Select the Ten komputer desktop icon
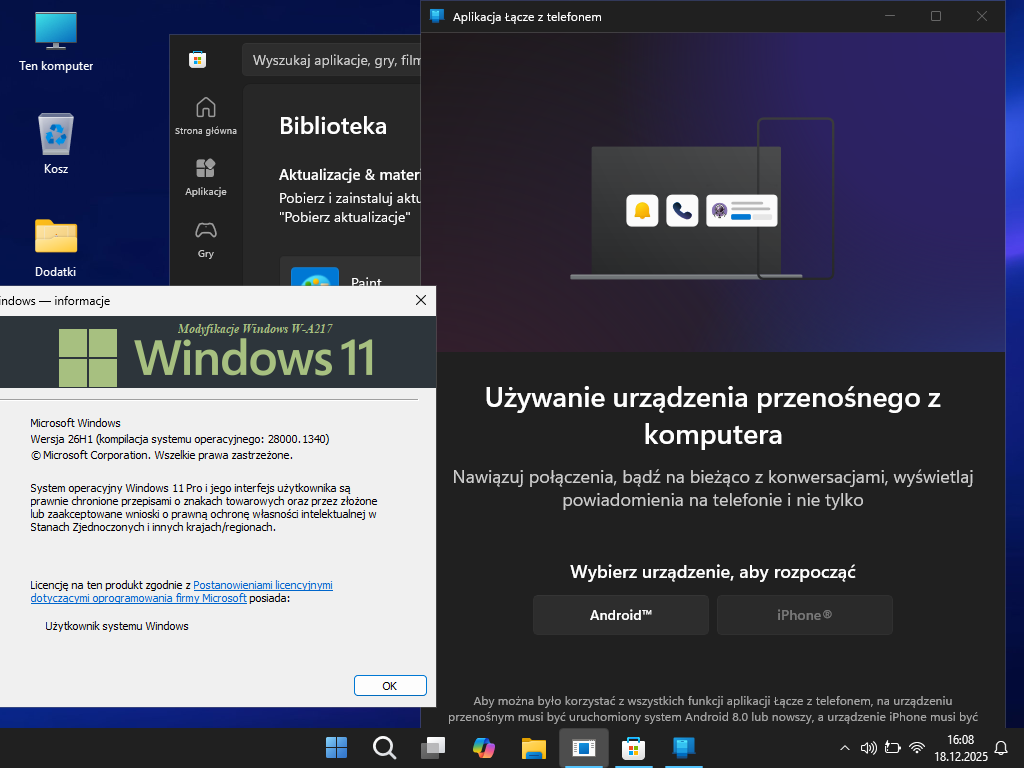1024x768 pixels. point(56,42)
